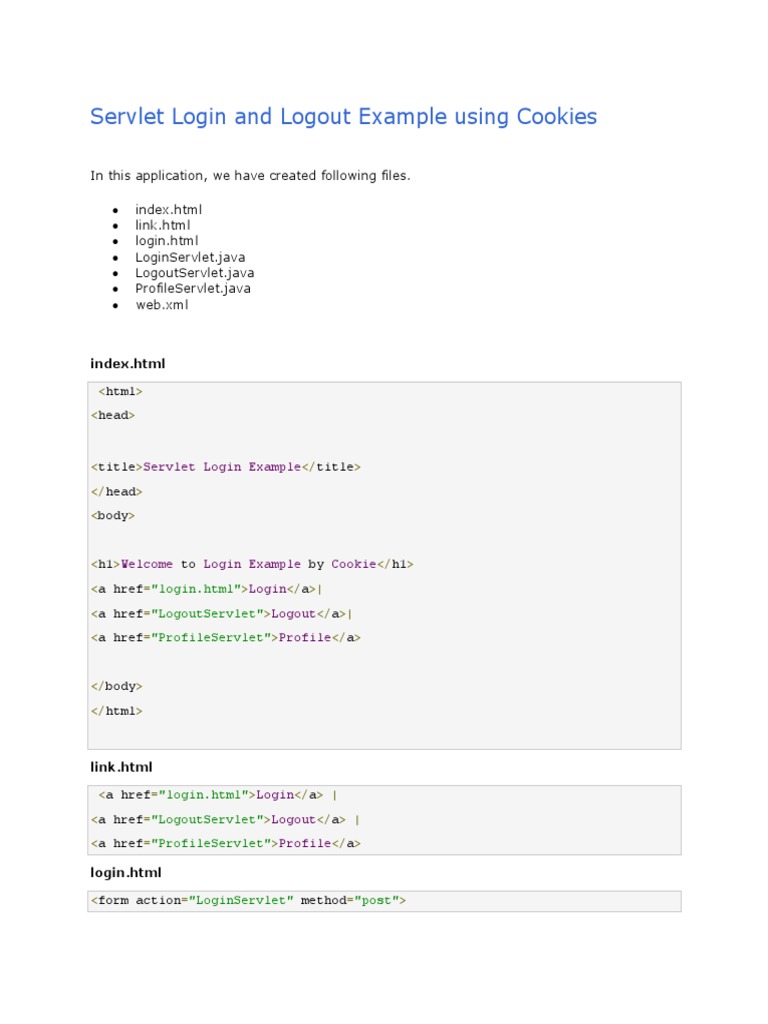Click the LogoutServlet anchor line in index.html code
The width and height of the screenshot is (768, 1024).
tap(222, 613)
